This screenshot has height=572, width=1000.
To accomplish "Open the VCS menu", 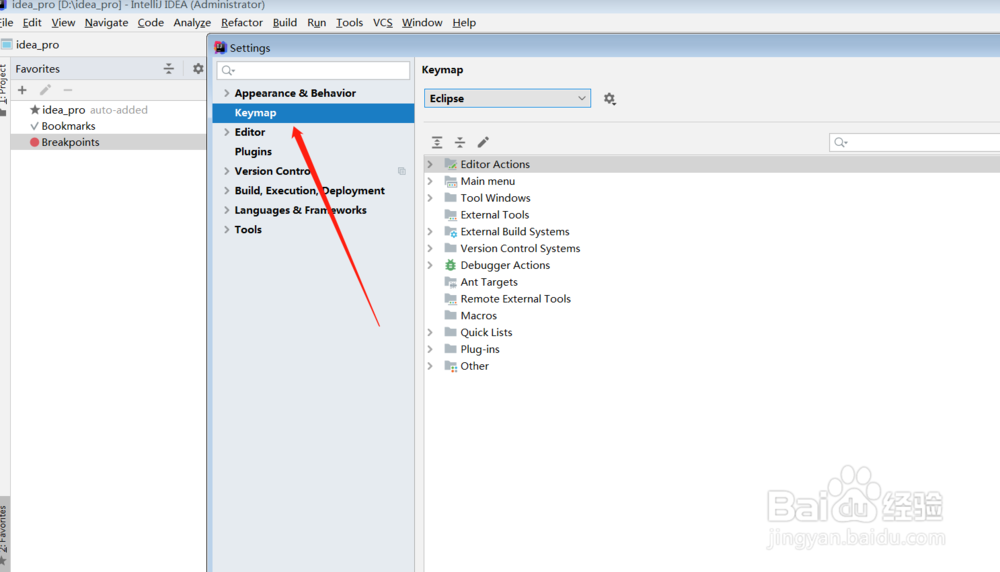I will point(383,22).
